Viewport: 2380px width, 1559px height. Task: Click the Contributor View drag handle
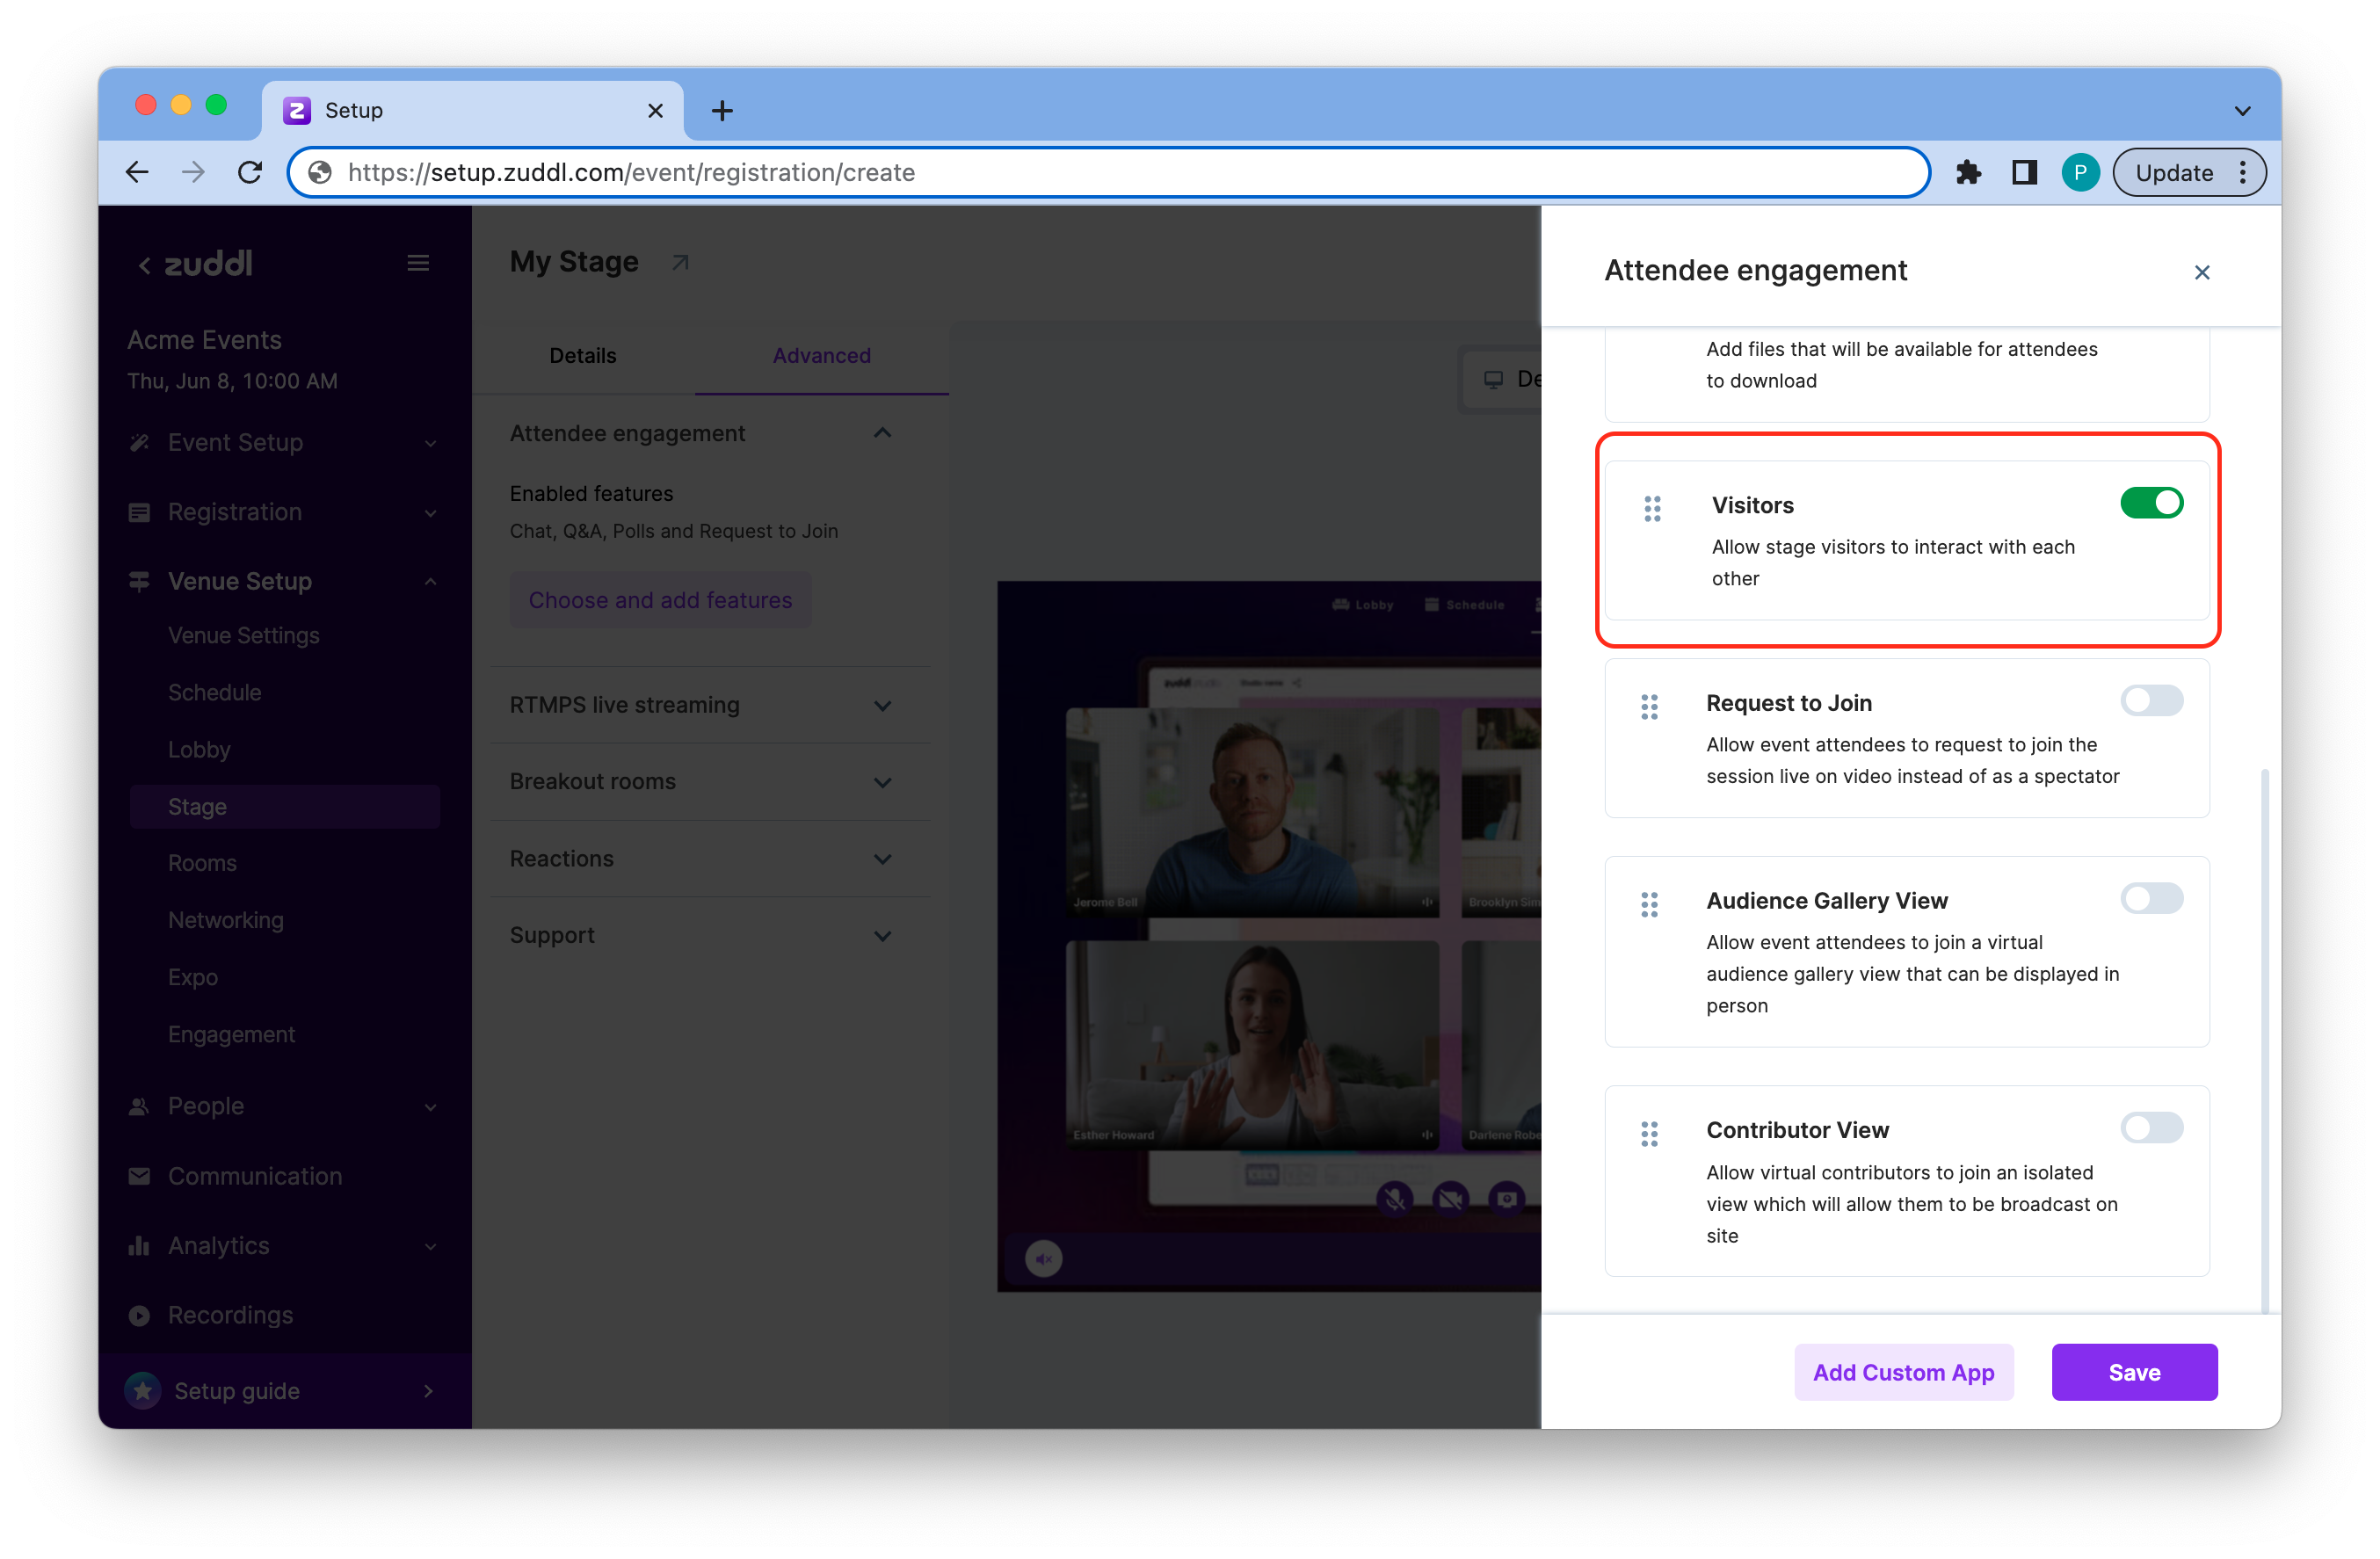pyautogui.click(x=1649, y=1134)
